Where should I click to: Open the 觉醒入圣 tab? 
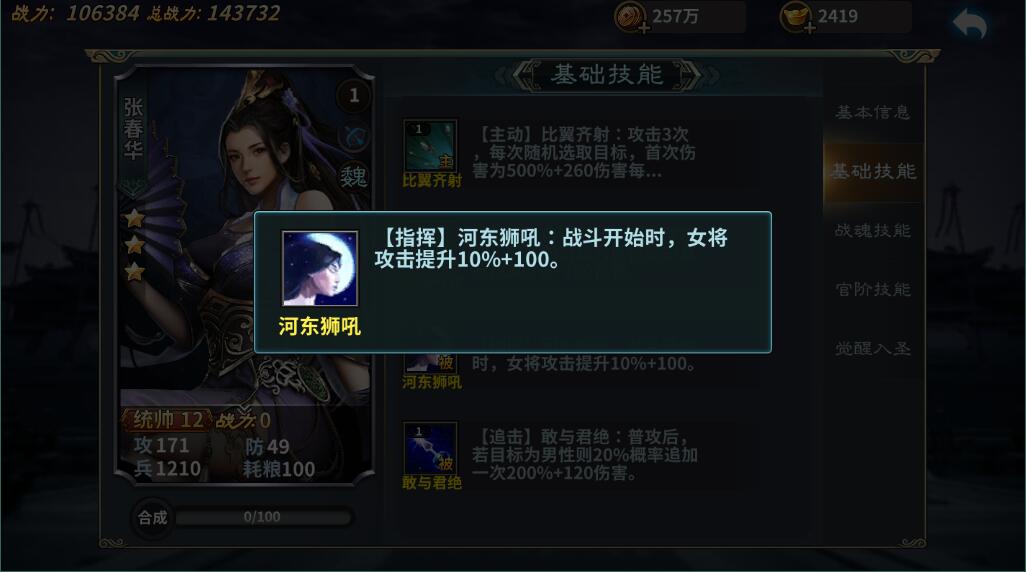pos(873,348)
